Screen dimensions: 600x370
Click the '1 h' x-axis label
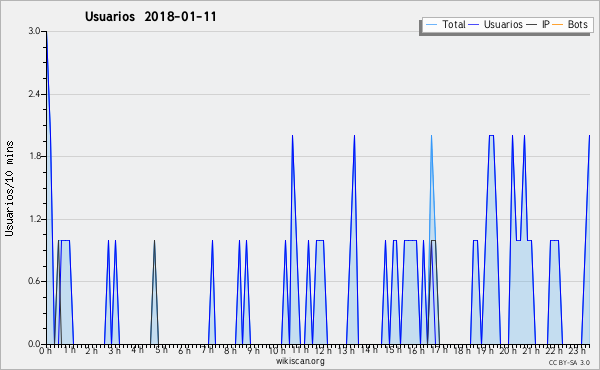(70, 350)
